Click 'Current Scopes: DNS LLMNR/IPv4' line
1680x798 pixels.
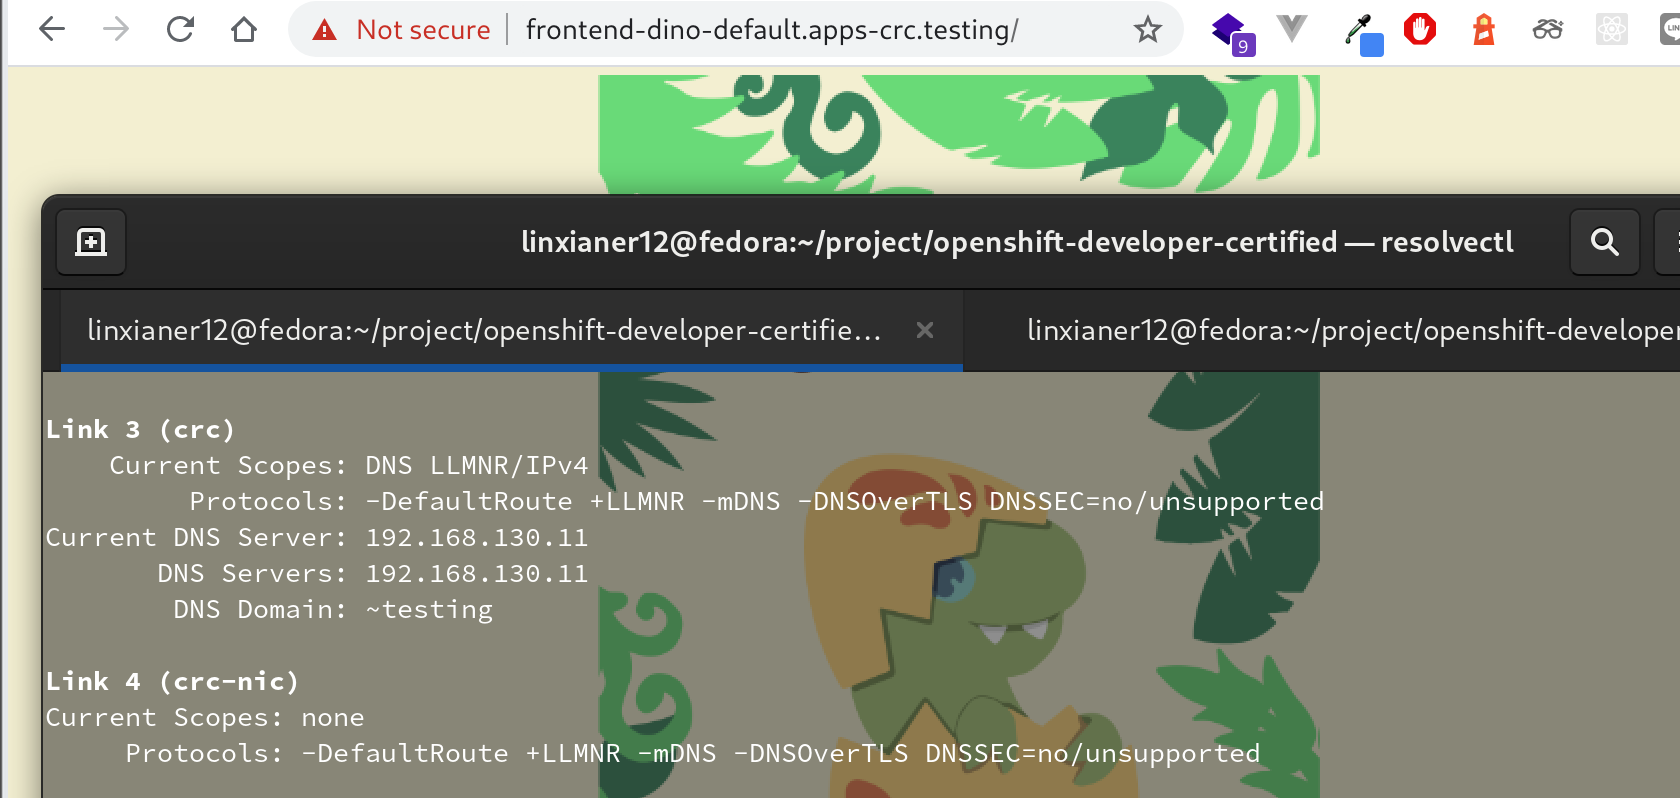tap(348, 466)
